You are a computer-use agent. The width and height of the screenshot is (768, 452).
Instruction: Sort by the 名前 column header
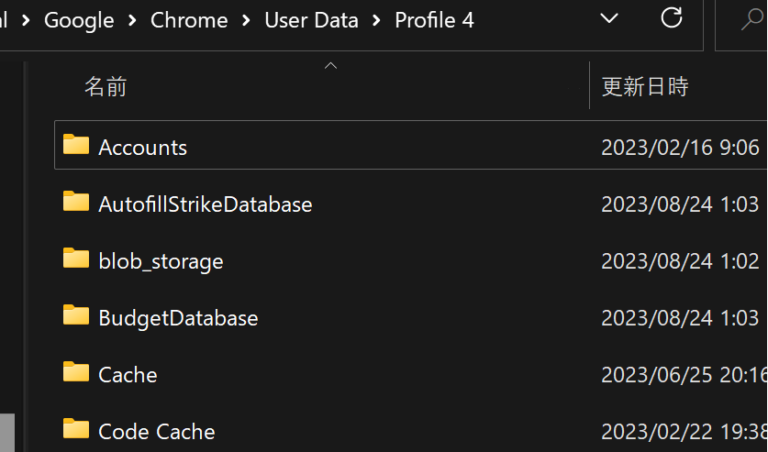tap(105, 87)
